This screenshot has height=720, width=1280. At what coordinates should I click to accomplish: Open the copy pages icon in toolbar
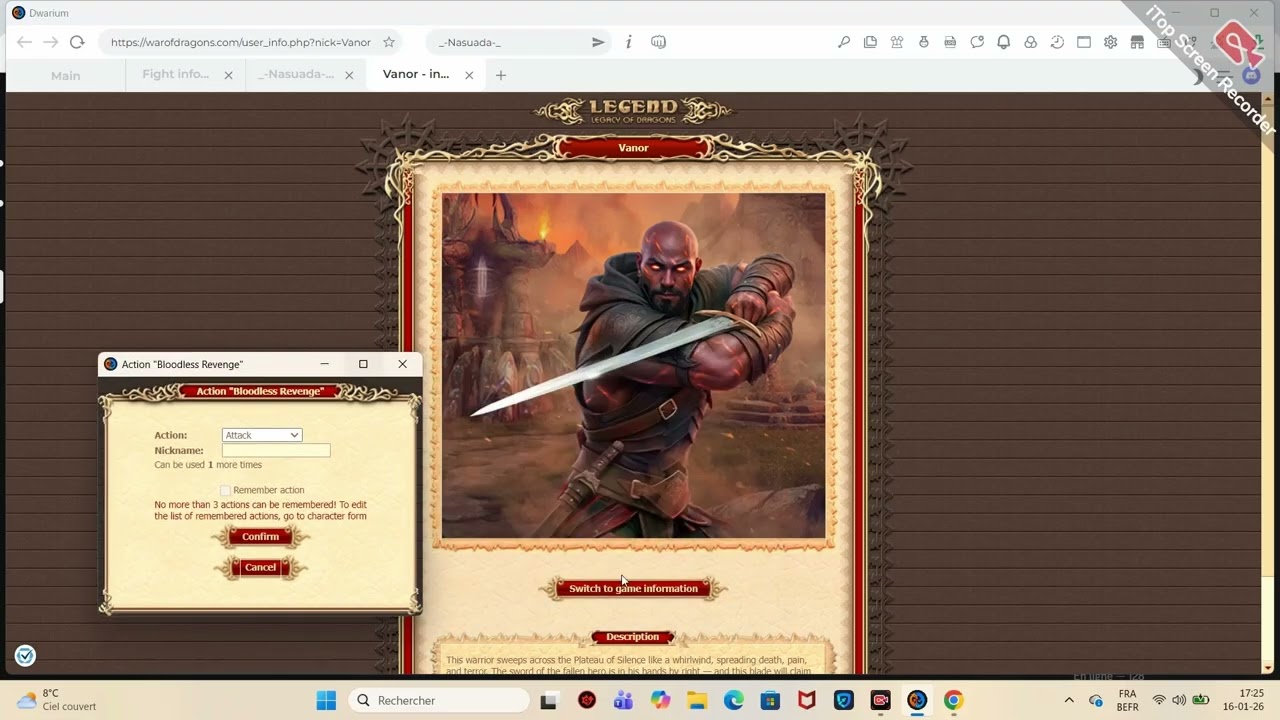click(870, 42)
